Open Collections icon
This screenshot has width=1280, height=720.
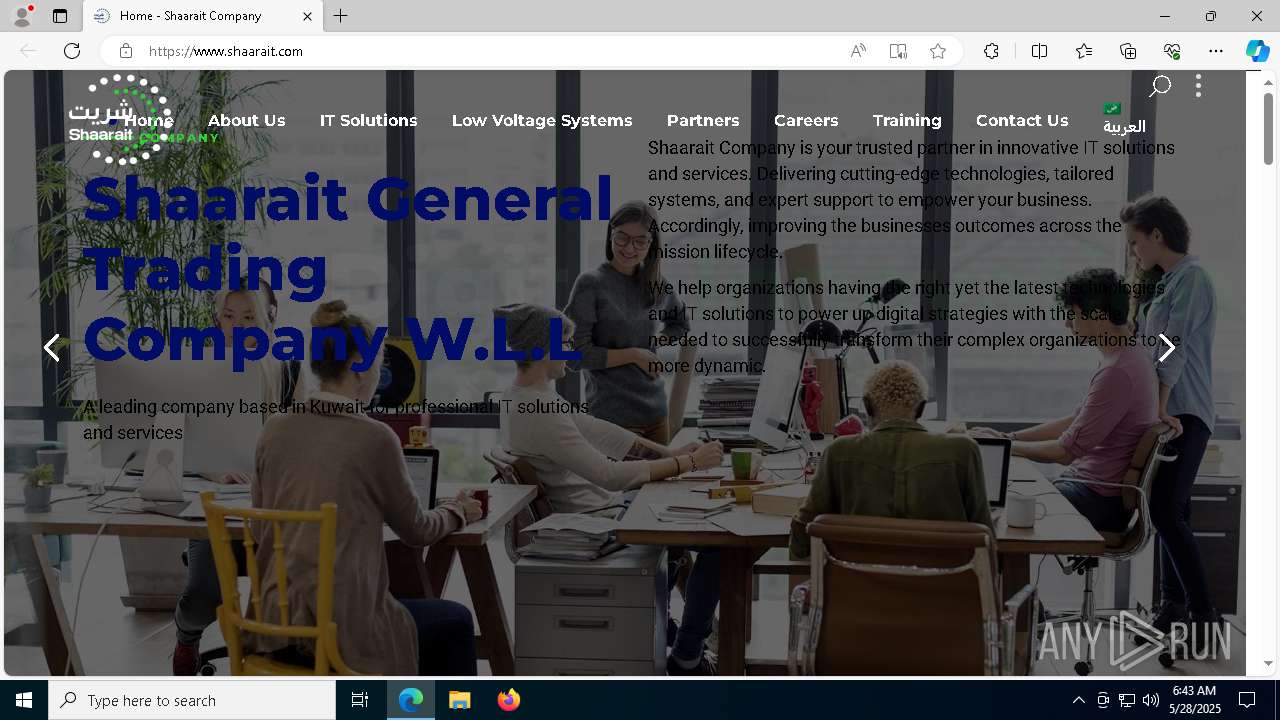tap(1128, 51)
